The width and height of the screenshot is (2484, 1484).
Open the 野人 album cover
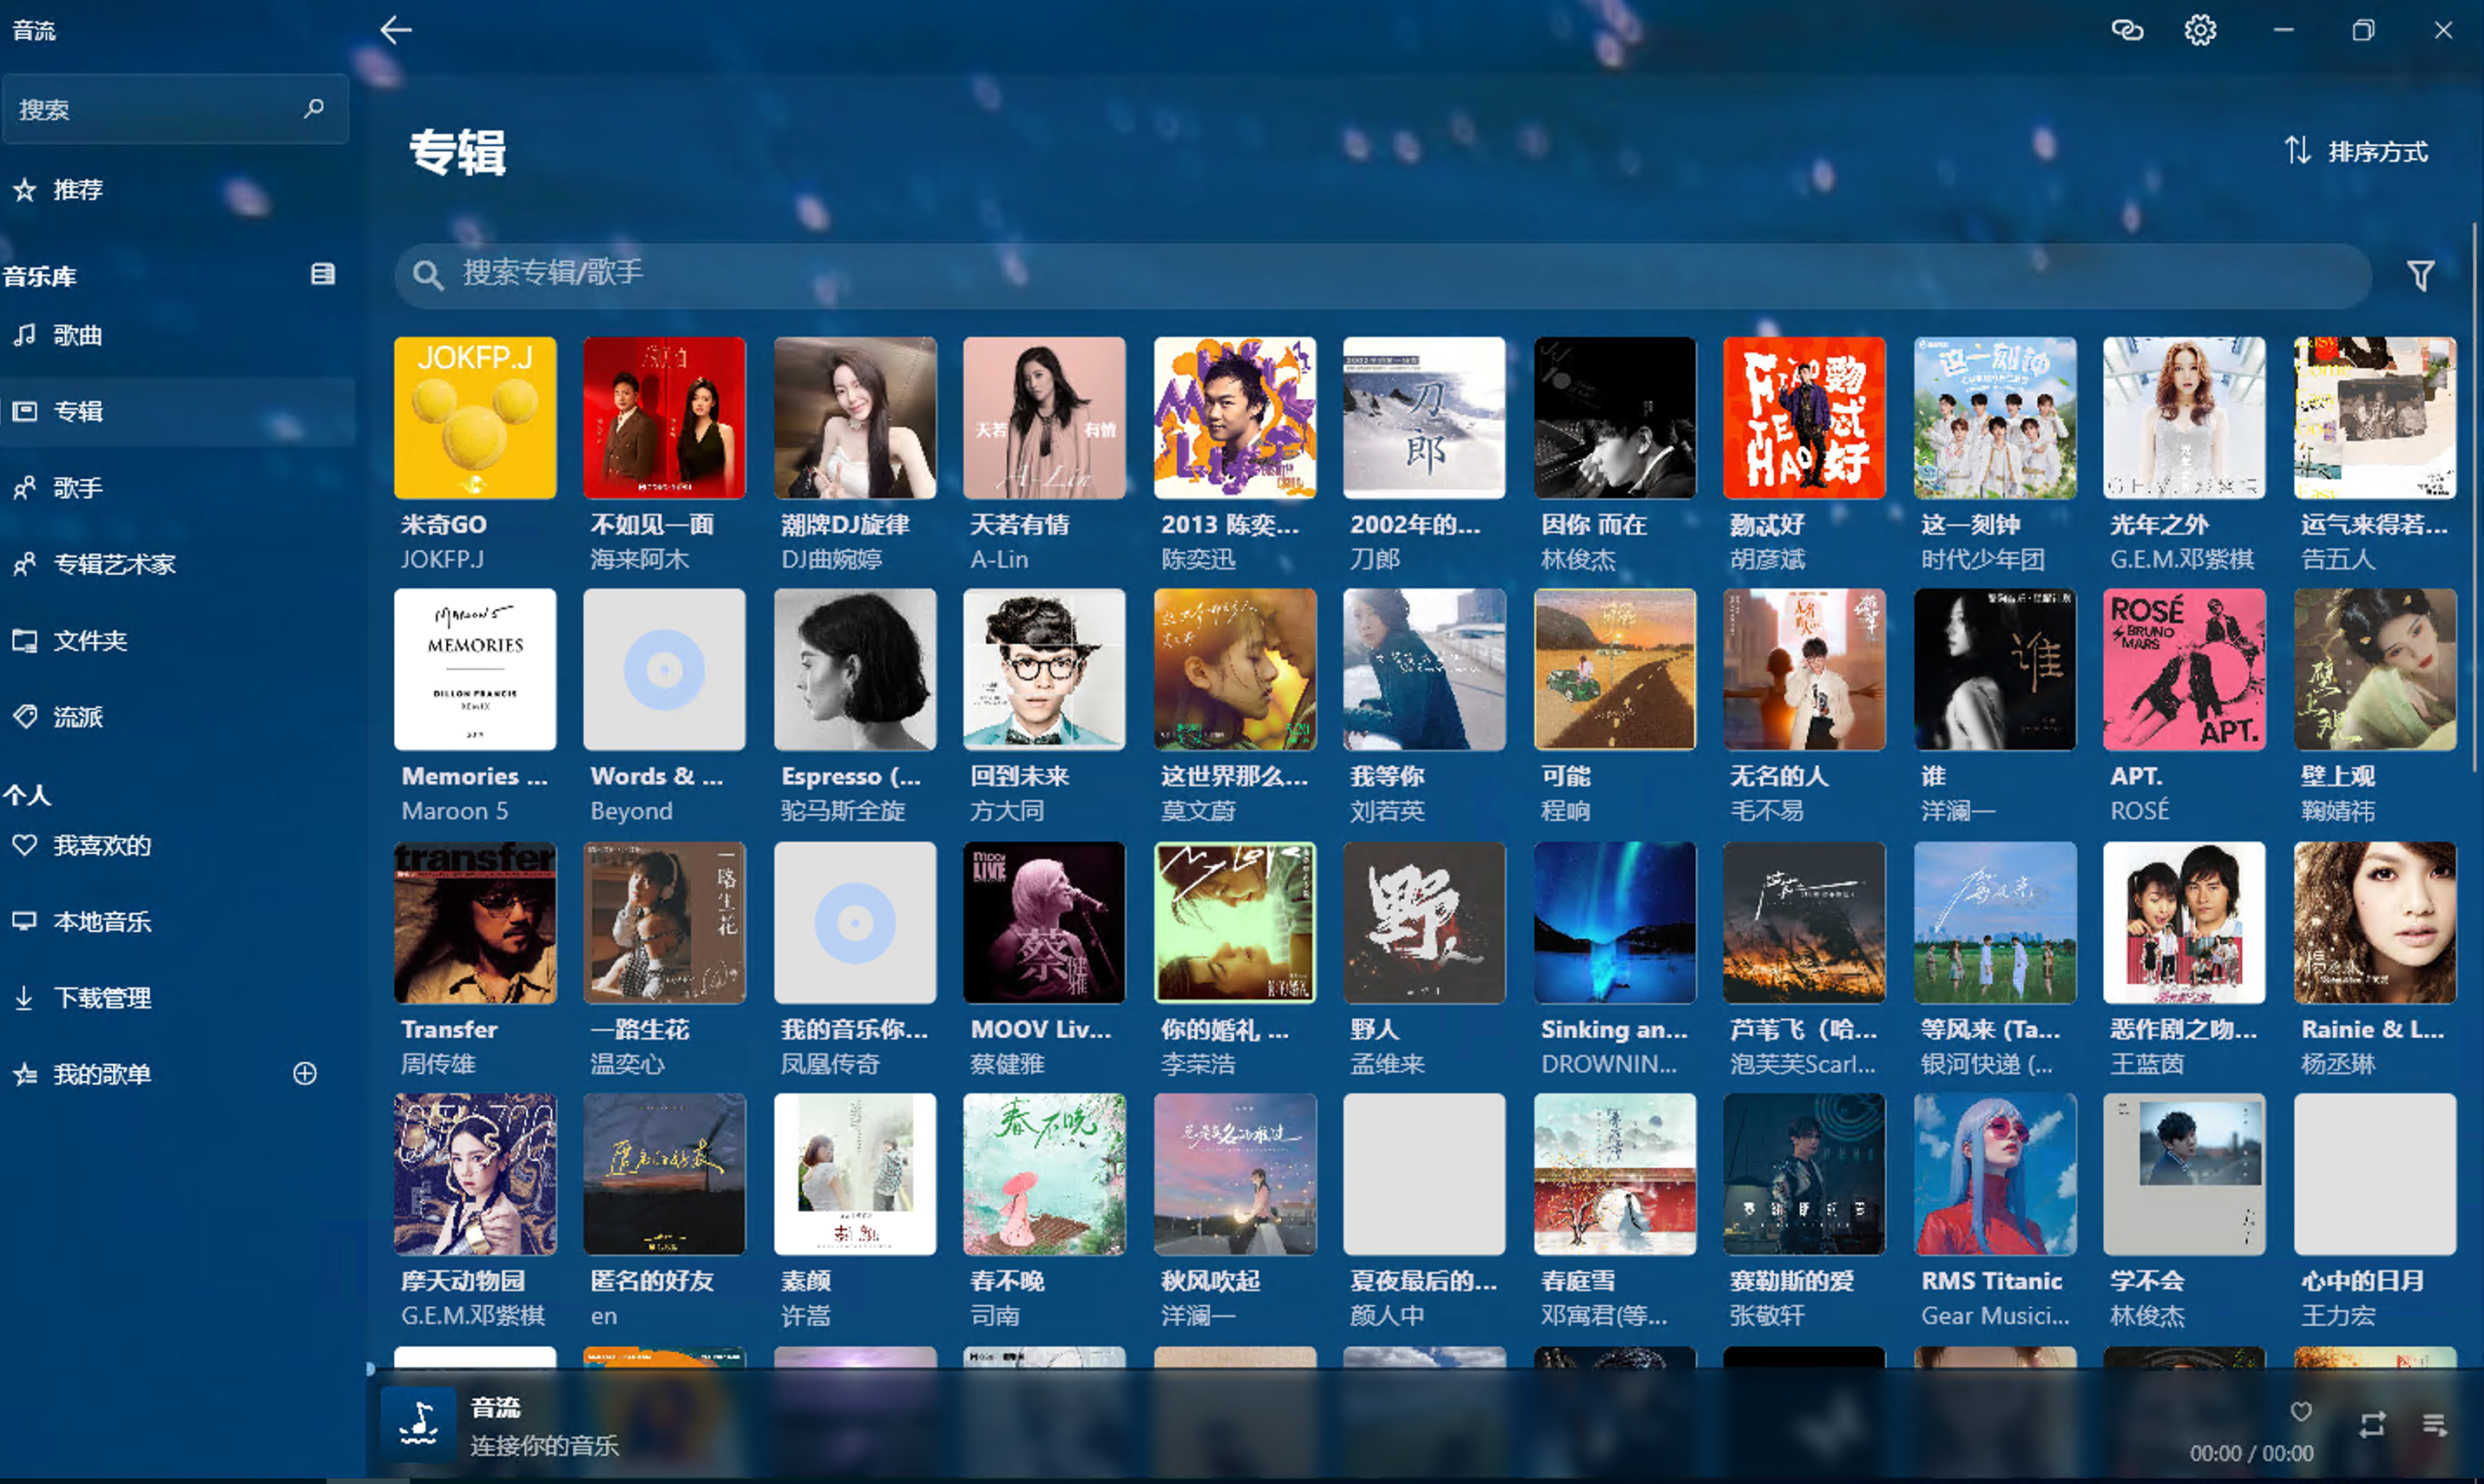pyautogui.click(x=1424, y=923)
